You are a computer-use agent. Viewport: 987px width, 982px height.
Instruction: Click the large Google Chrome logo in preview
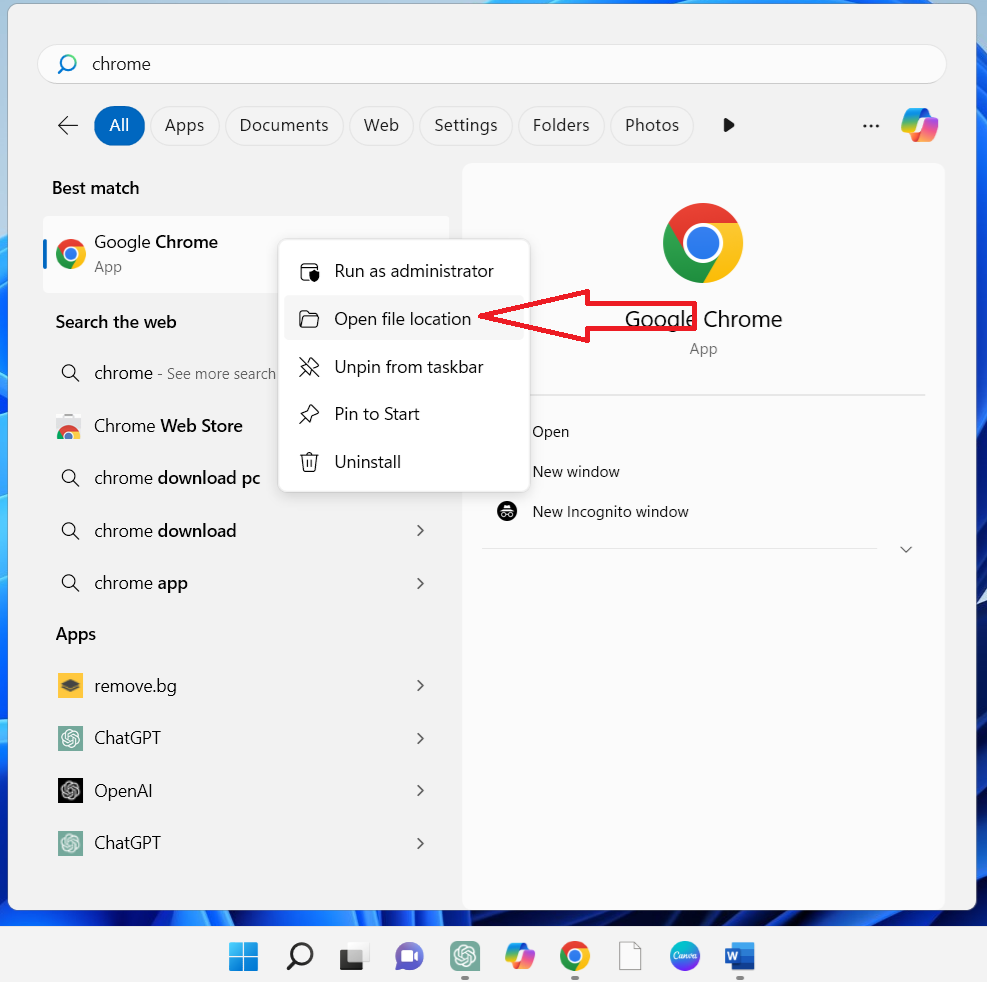coord(702,243)
